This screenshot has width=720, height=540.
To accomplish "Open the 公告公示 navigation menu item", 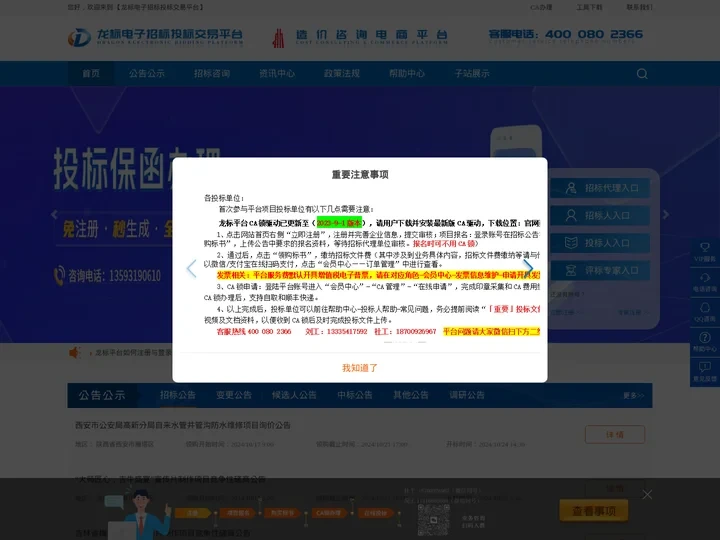I will (x=146, y=73).
